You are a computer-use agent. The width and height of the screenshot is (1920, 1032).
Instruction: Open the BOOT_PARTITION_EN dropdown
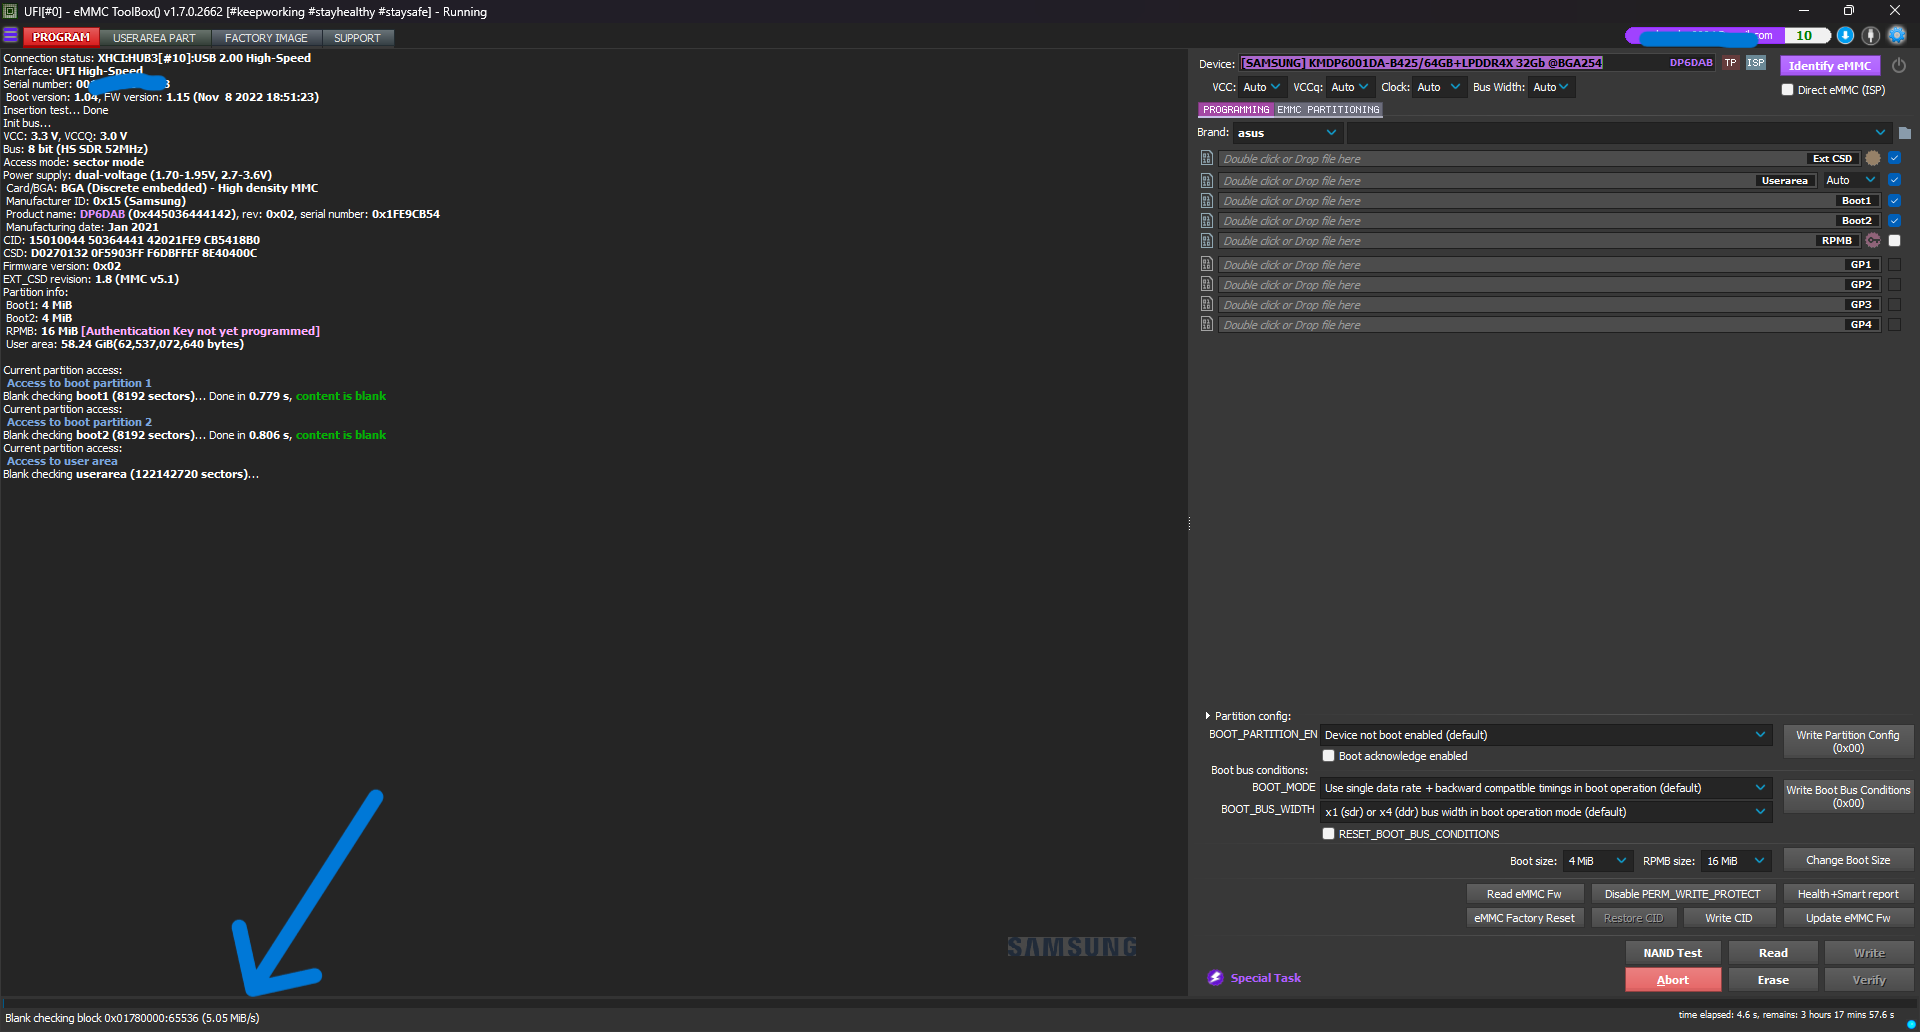click(1545, 735)
